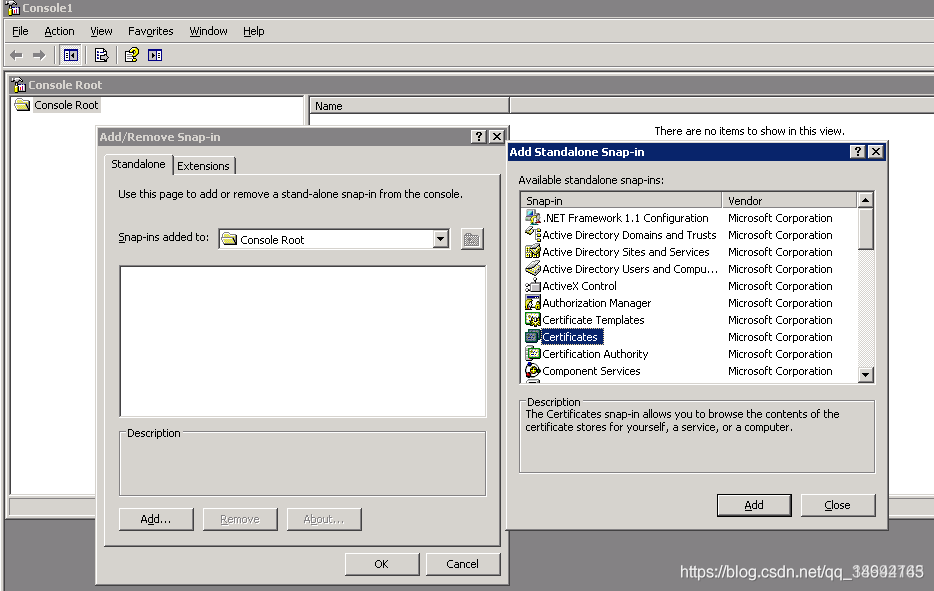Image resolution: width=934 pixels, height=591 pixels.
Task: Select the ActiveX Control row text
Action: click(x=579, y=286)
